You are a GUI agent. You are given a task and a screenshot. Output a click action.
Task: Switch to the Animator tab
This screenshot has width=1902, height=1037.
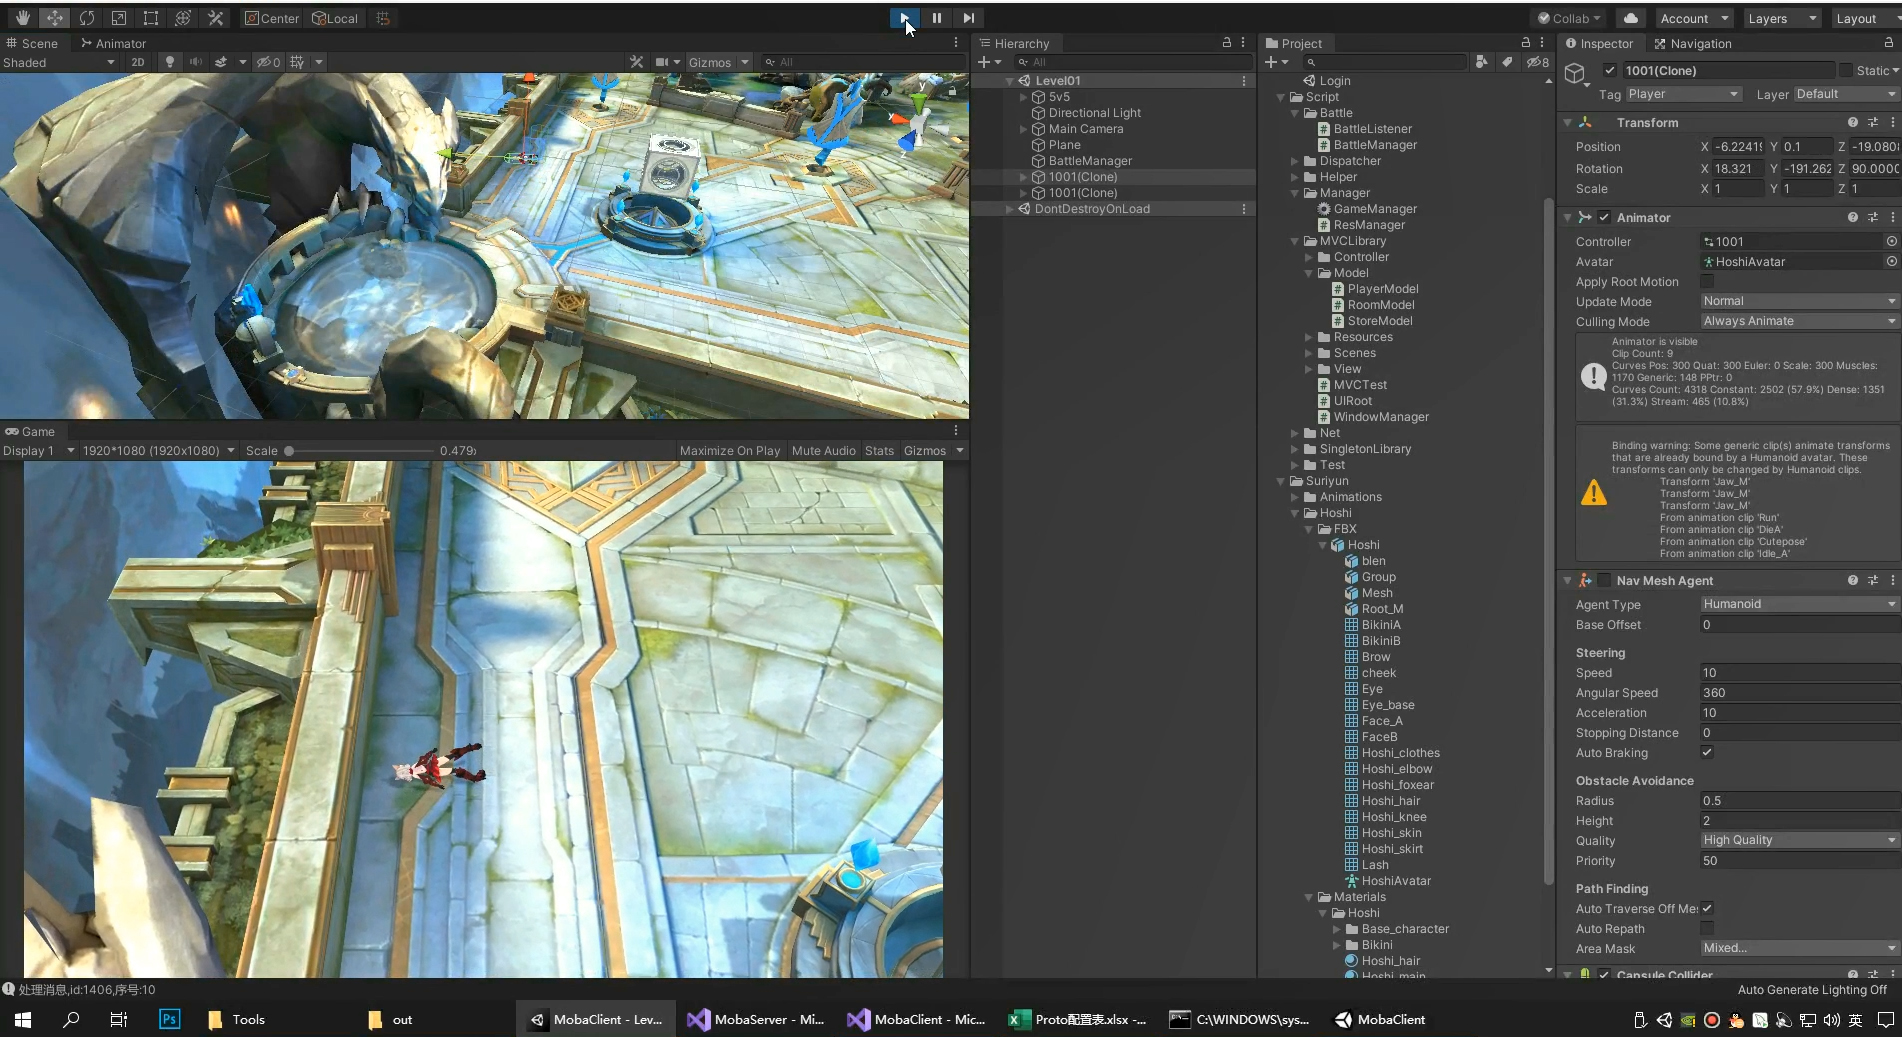click(x=113, y=43)
